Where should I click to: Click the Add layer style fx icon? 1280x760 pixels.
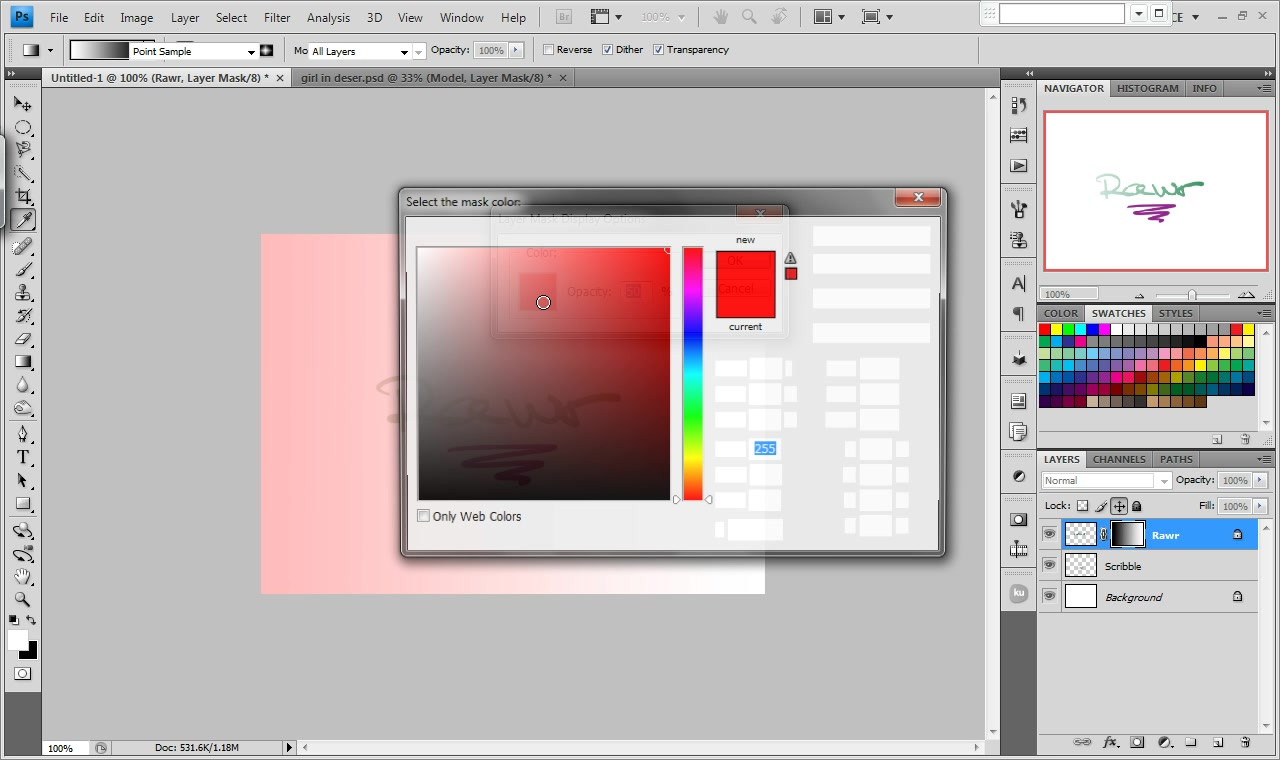[x=1110, y=743]
